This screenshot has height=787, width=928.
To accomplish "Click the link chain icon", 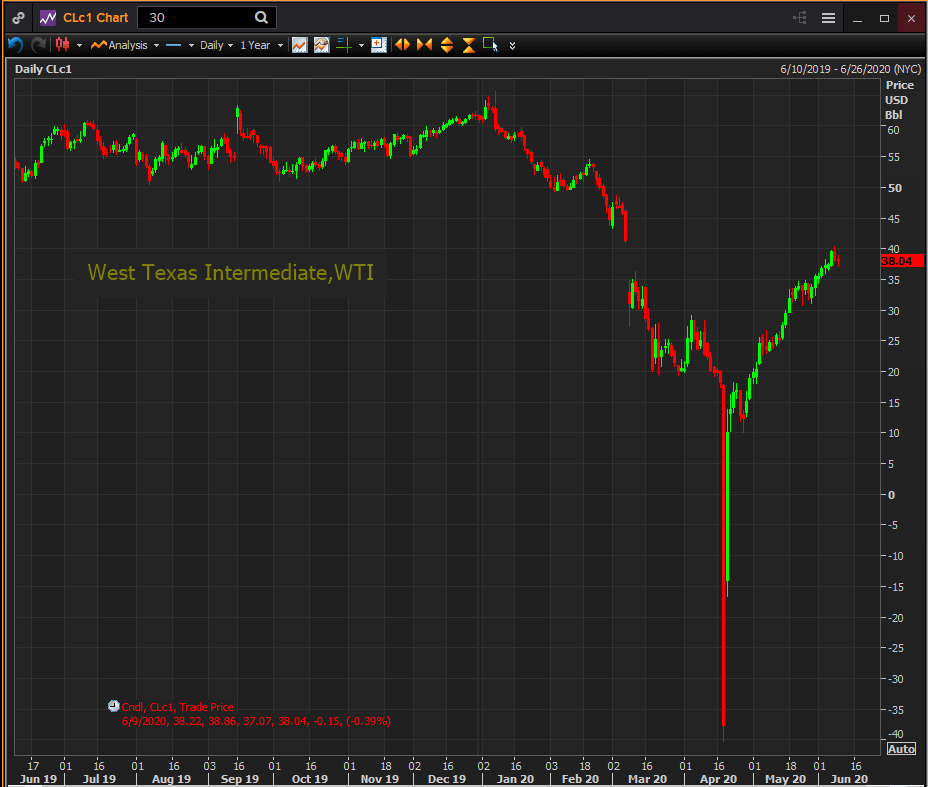I will tap(18, 18).
